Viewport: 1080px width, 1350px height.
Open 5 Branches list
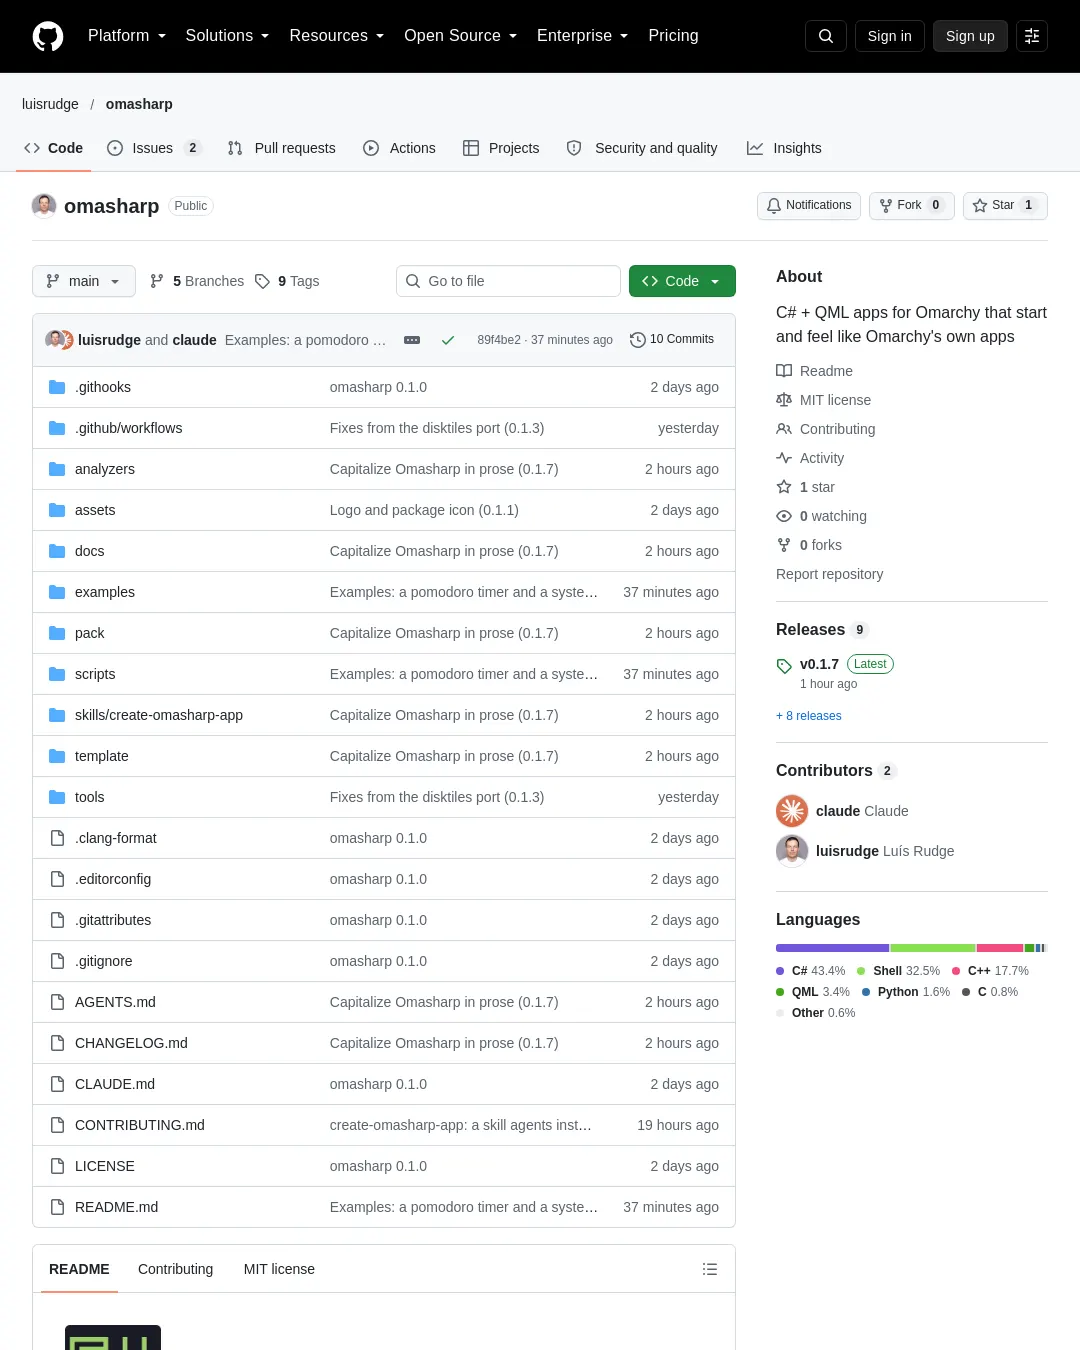[197, 281]
